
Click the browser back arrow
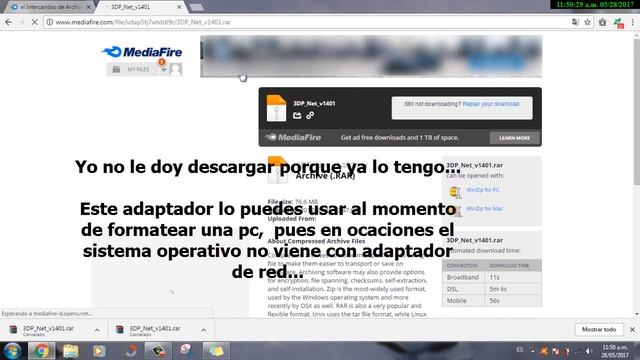[x=8, y=22]
